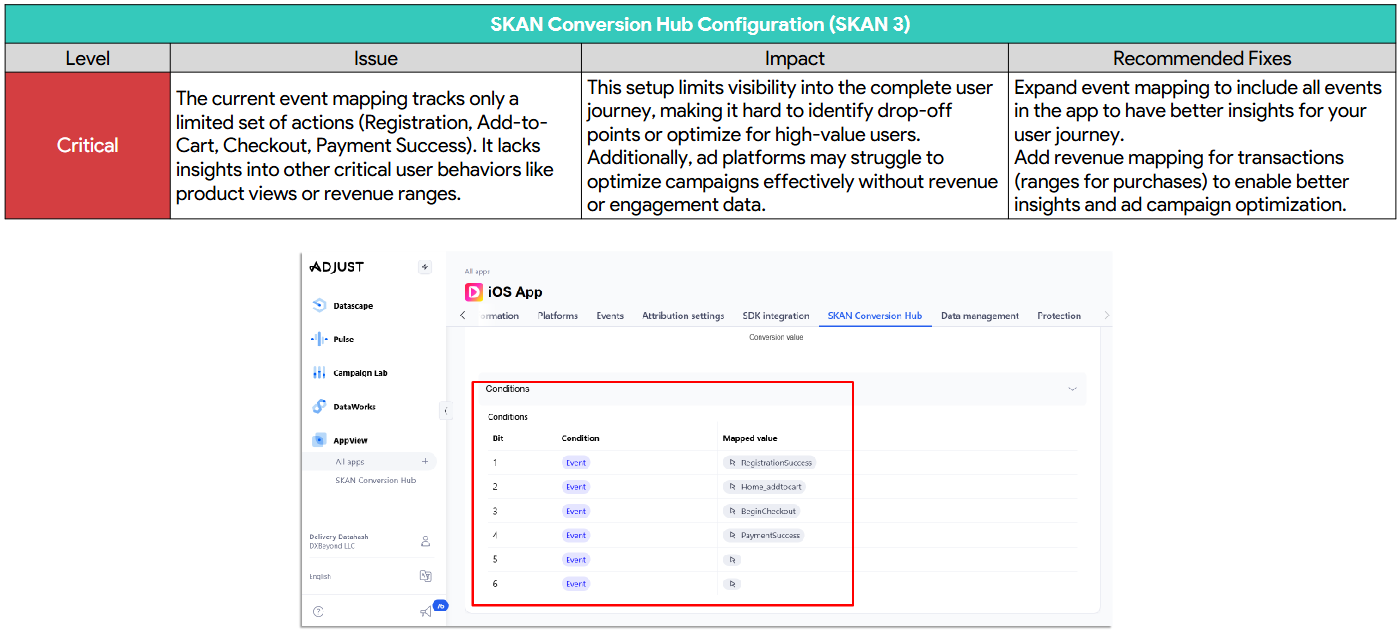Switch to the Attribution settings tab

[x=683, y=316]
